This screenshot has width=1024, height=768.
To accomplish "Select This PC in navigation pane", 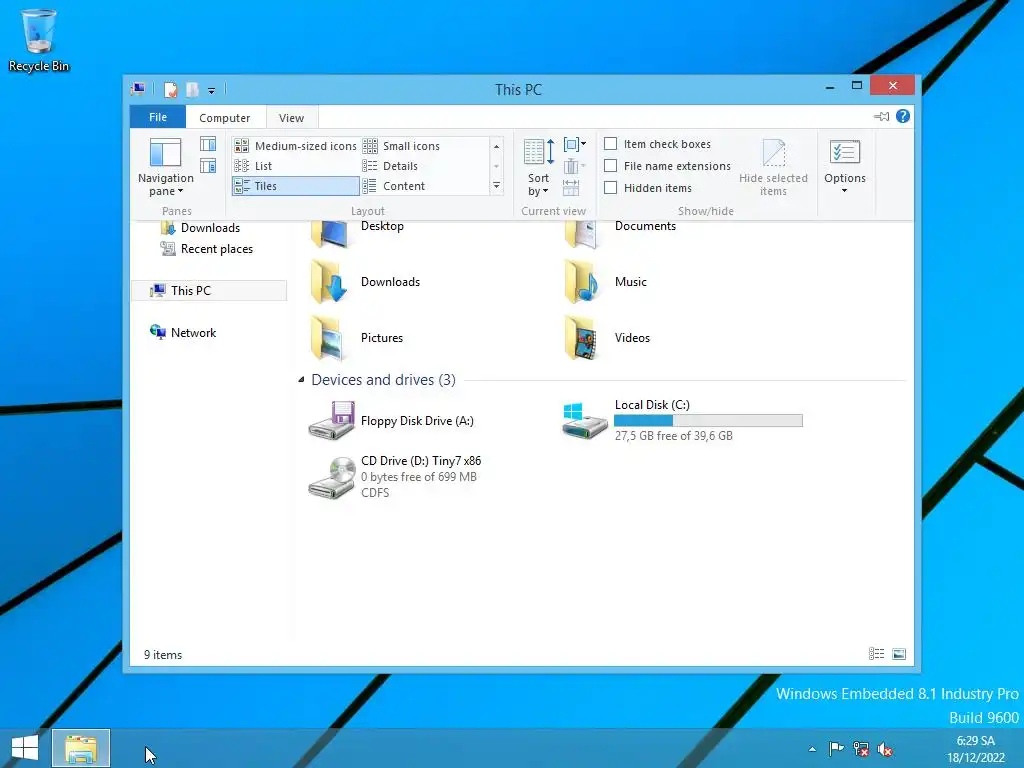I will [209, 291].
